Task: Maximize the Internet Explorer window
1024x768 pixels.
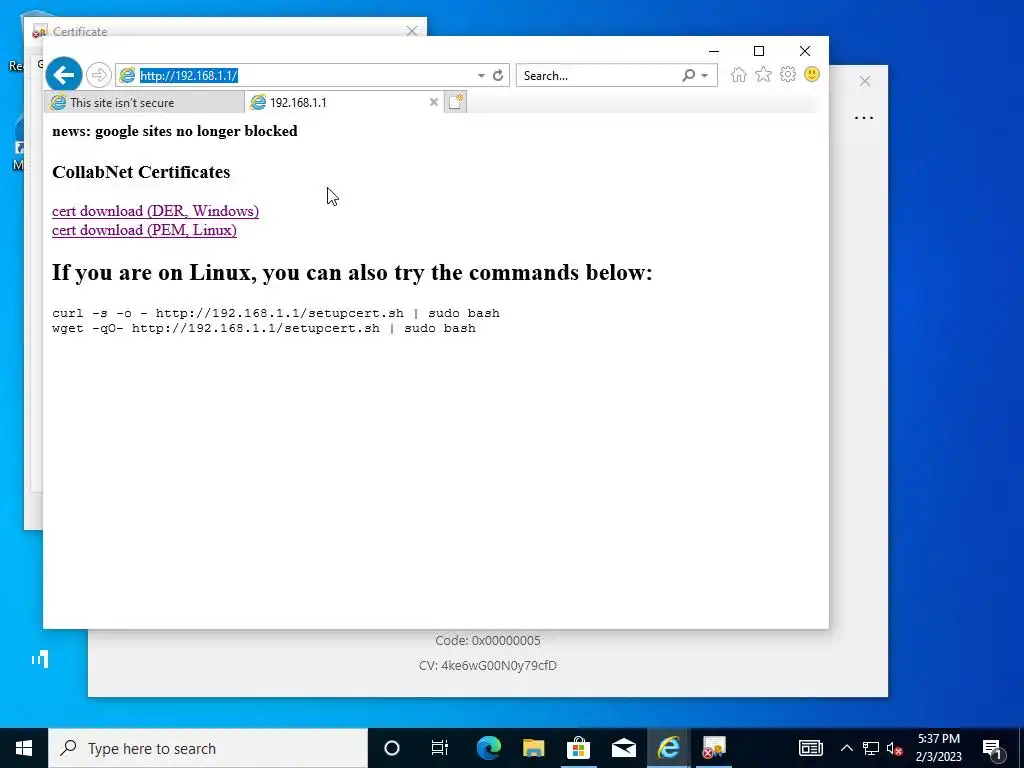Action: tap(759, 51)
